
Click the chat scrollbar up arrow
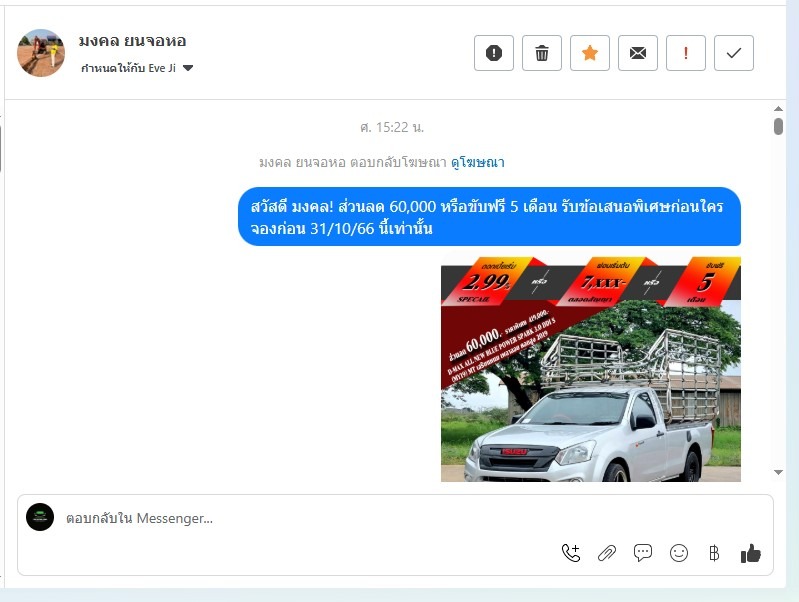tap(778, 110)
